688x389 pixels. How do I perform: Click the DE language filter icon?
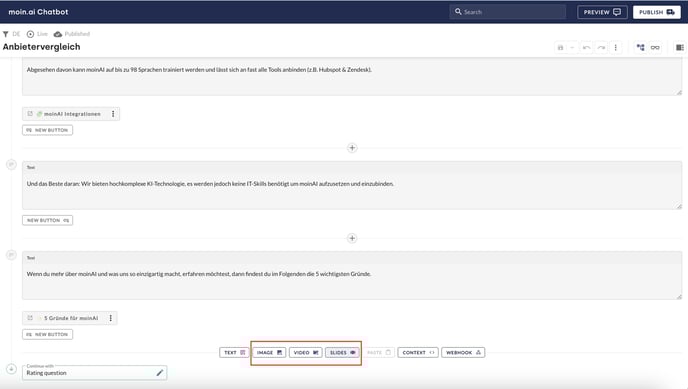(6, 34)
